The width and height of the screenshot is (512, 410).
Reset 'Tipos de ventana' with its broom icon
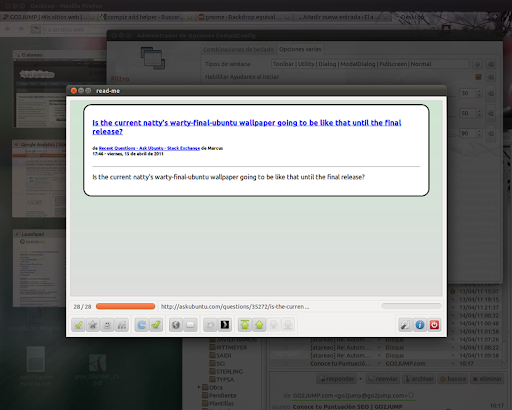click(x=491, y=64)
